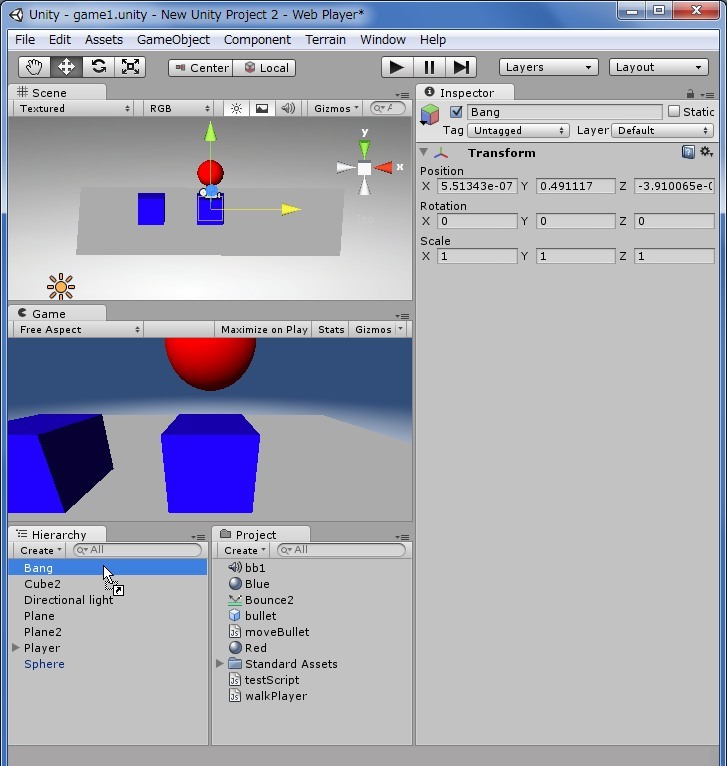
Task: Toggle scene lighting sun icon
Action: click(236, 108)
